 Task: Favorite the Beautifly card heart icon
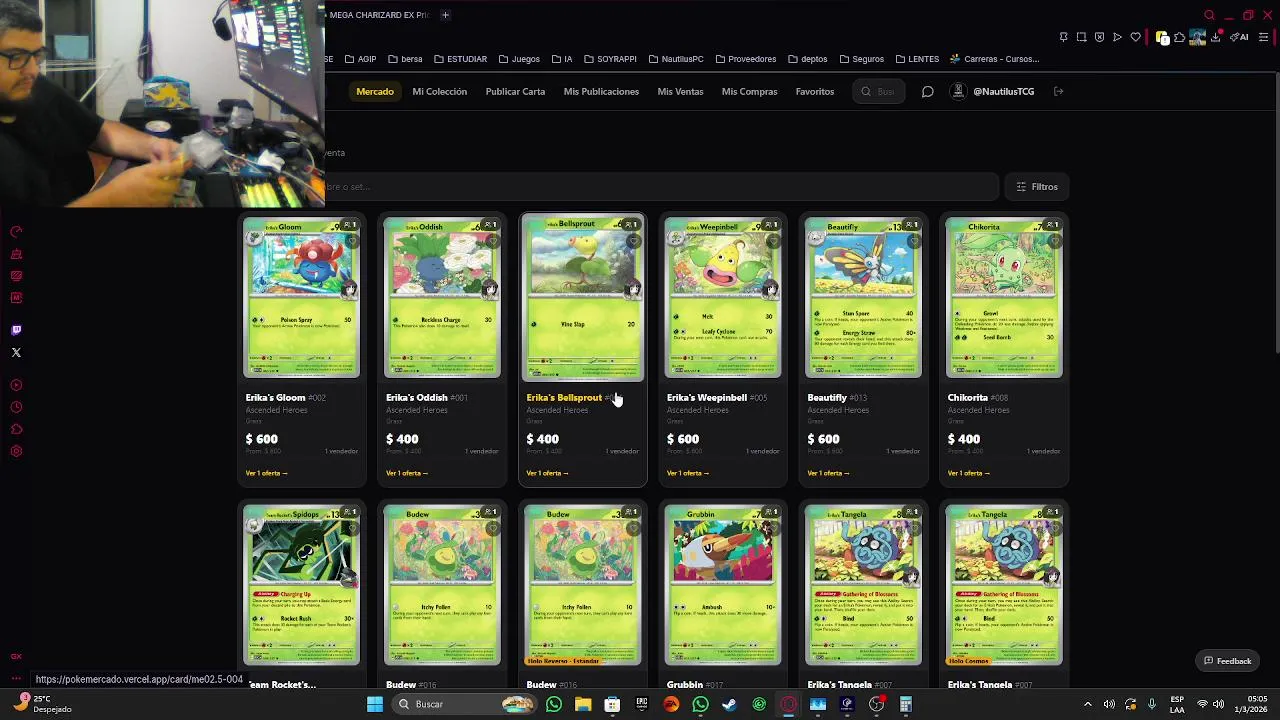[914, 241]
